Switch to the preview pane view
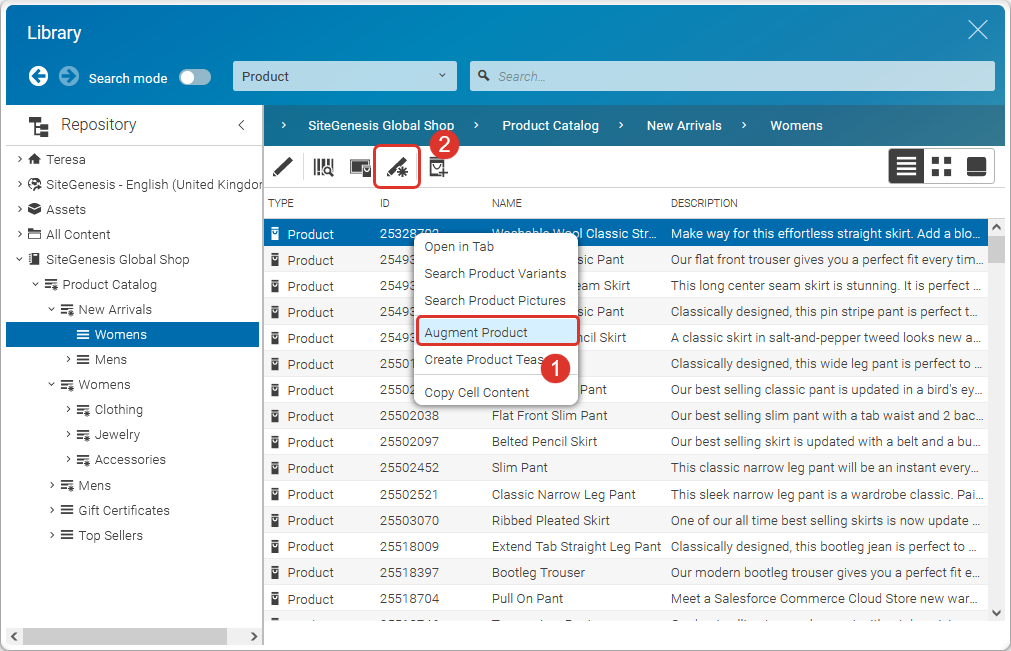Screen dimensions: 1011x651 (x=976, y=166)
